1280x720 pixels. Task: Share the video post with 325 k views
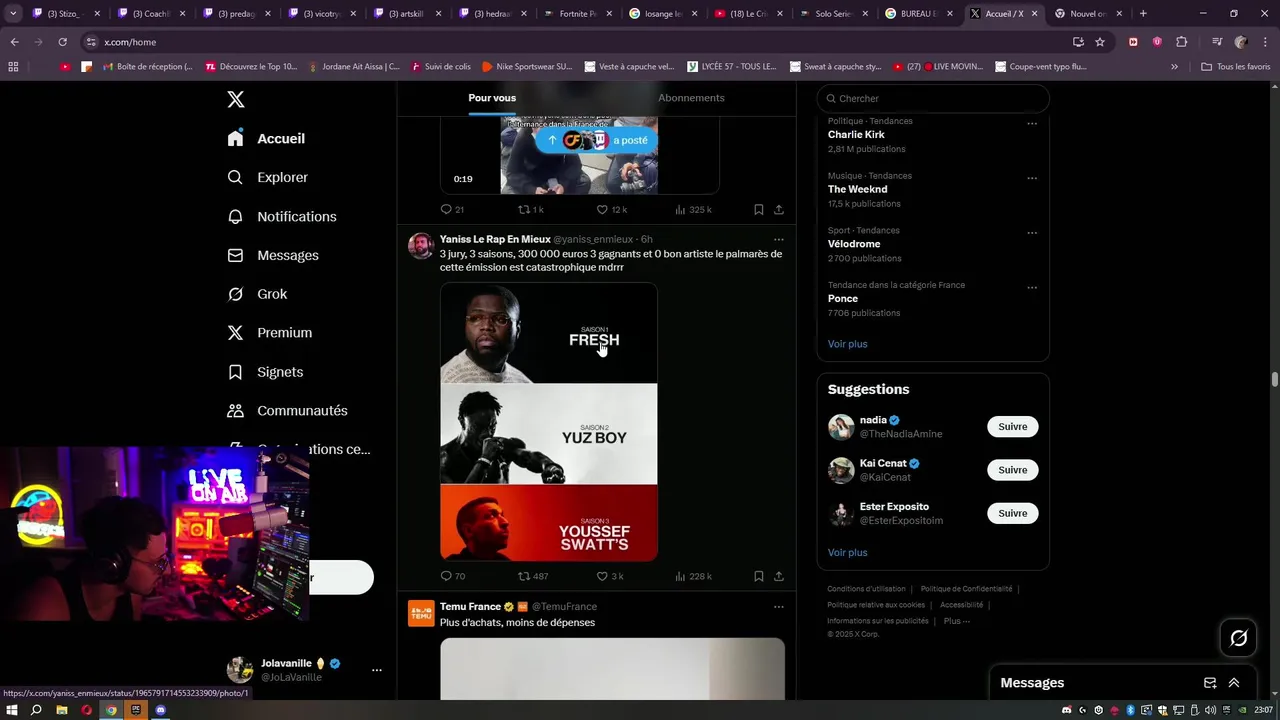click(779, 210)
